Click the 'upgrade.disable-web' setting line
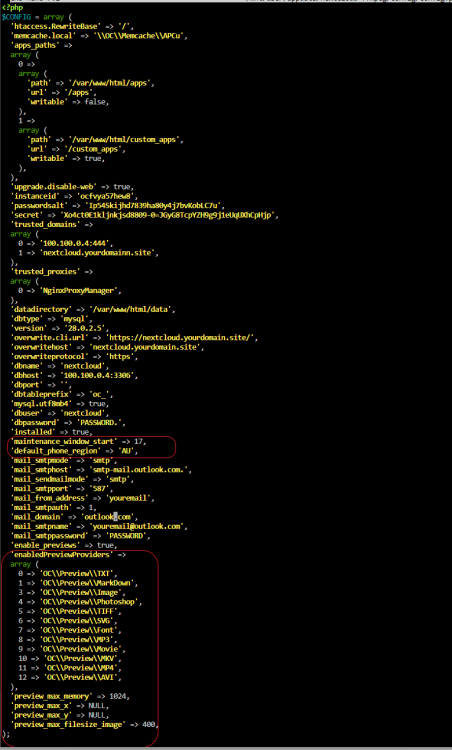 tap(72, 187)
